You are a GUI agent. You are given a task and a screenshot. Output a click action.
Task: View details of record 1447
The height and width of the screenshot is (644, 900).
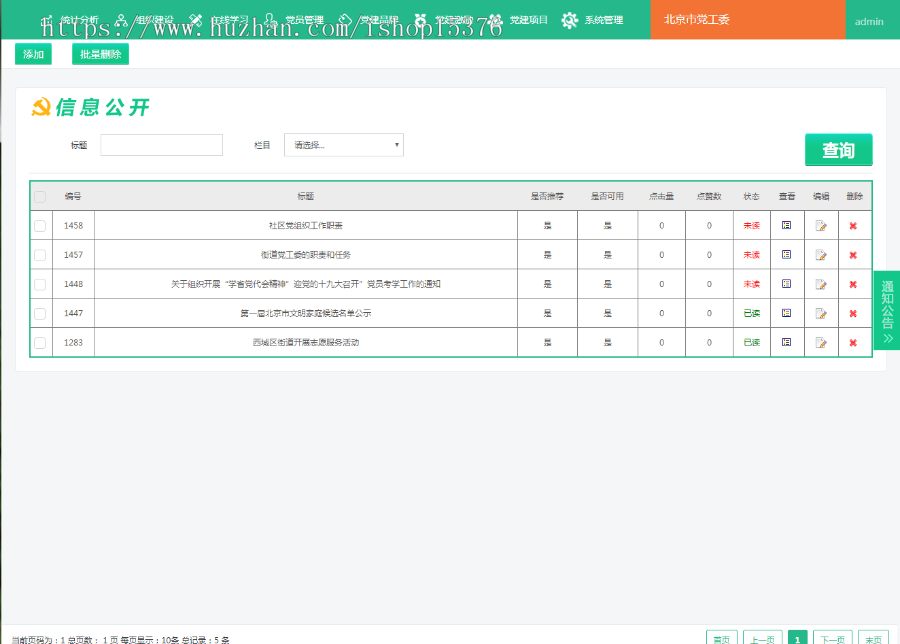pos(786,313)
